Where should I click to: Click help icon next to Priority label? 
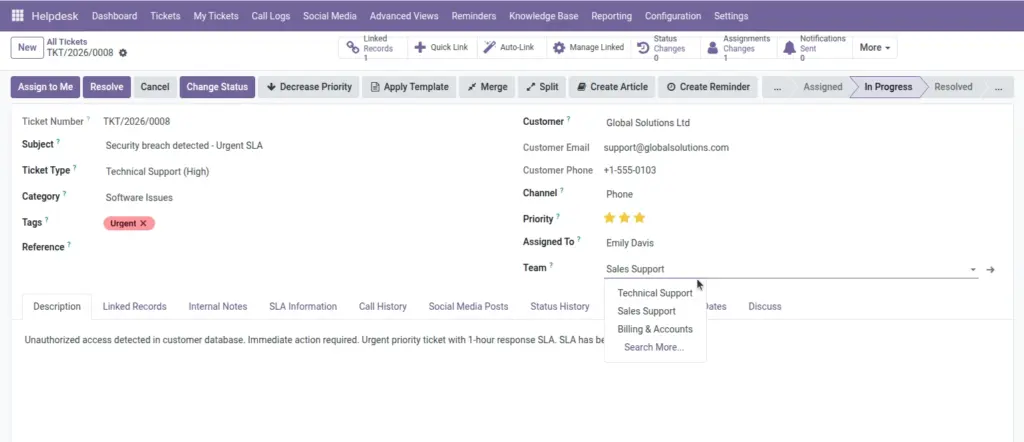coord(558,216)
